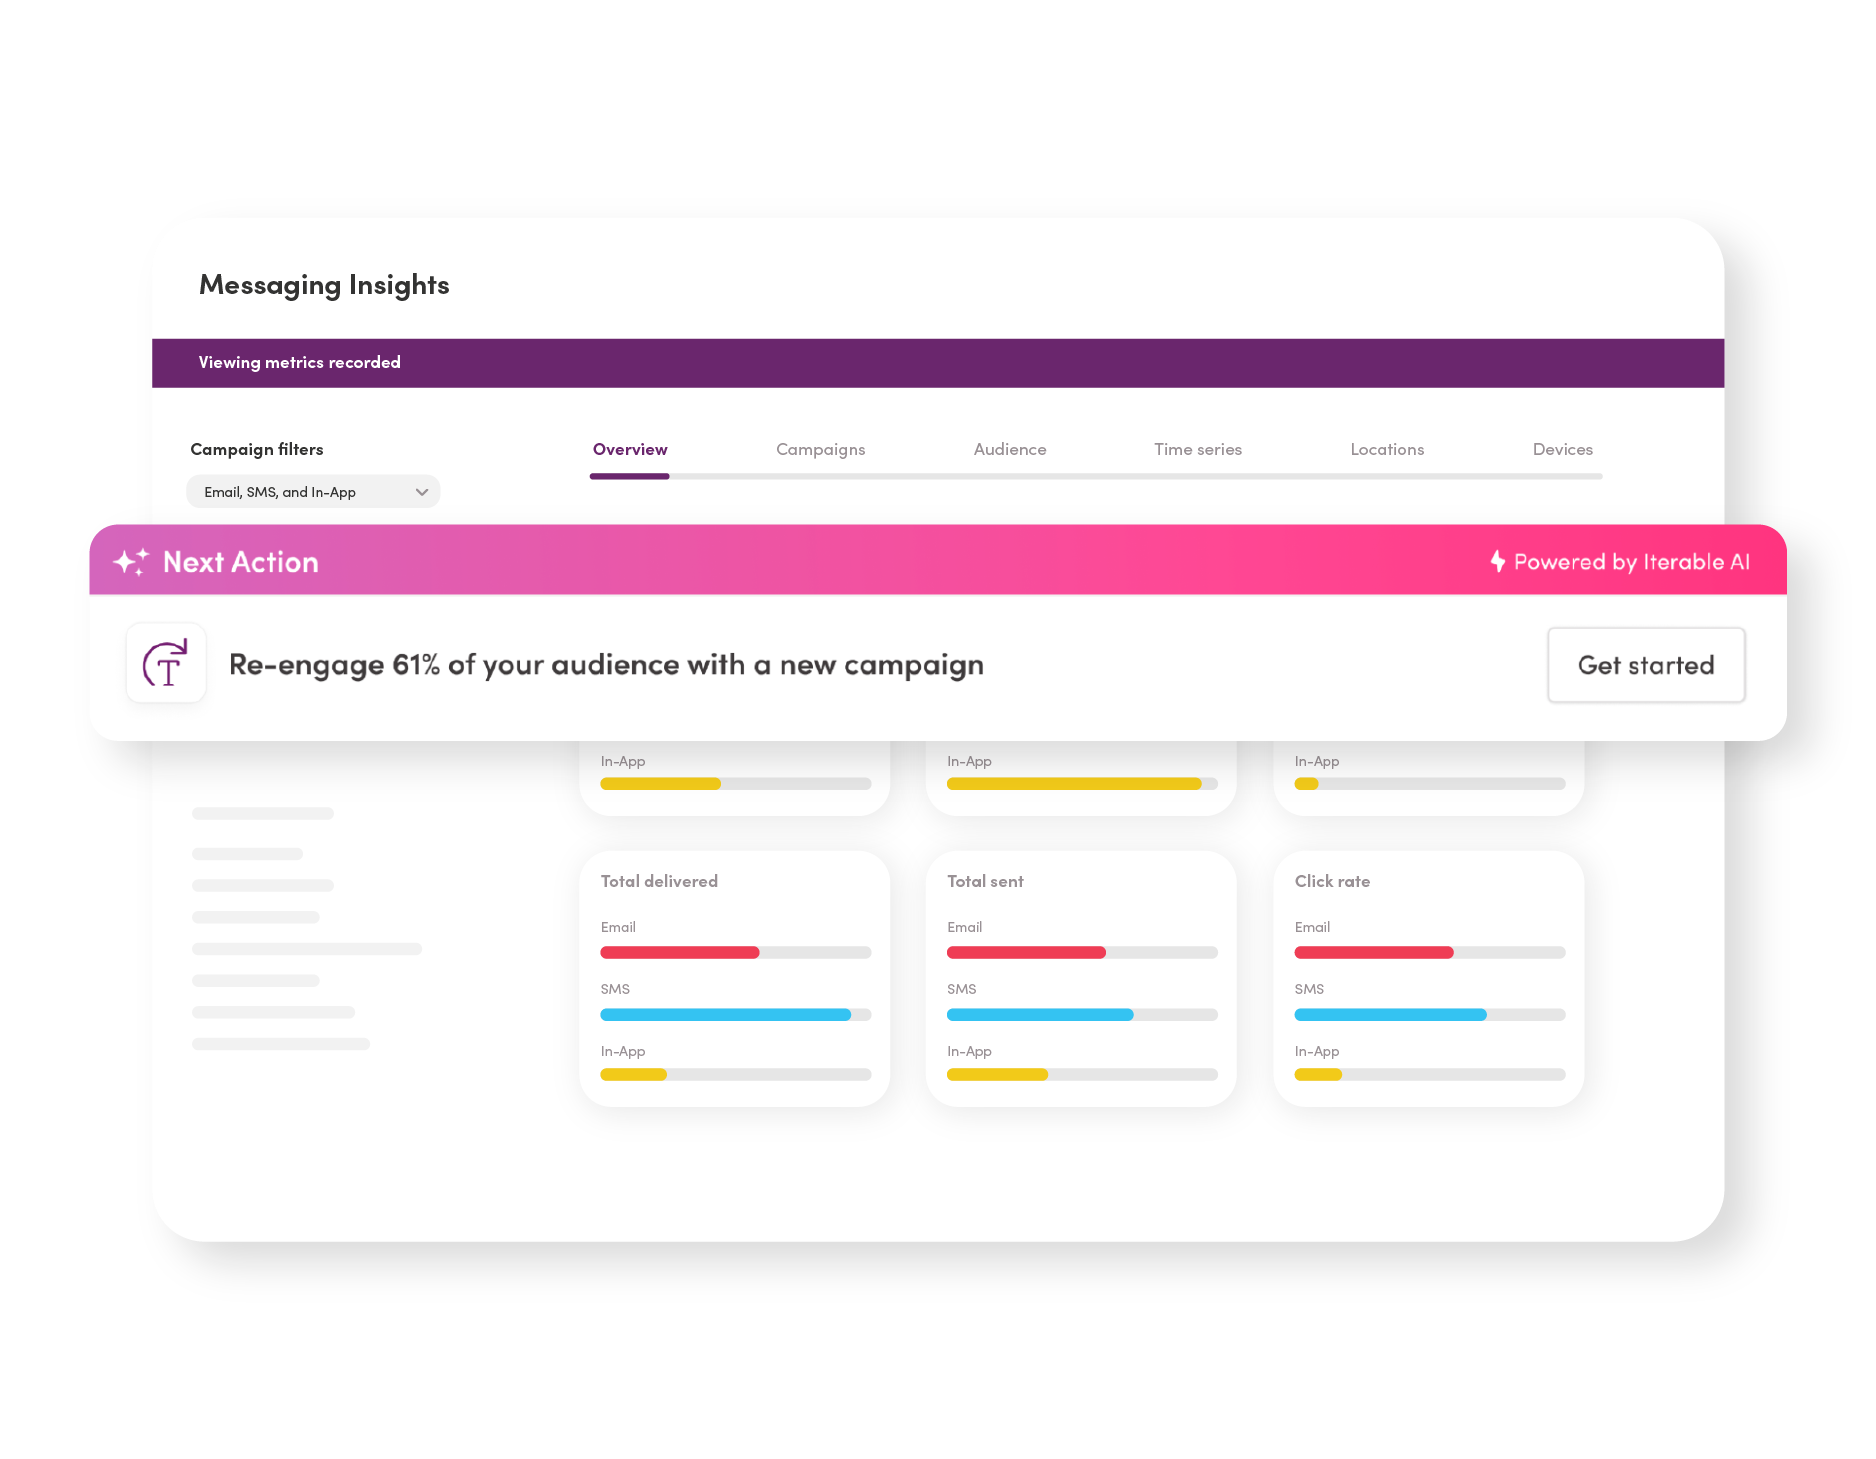
Task: Open the Email, SMS, and In-App dropdown
Action: [313, 492]
